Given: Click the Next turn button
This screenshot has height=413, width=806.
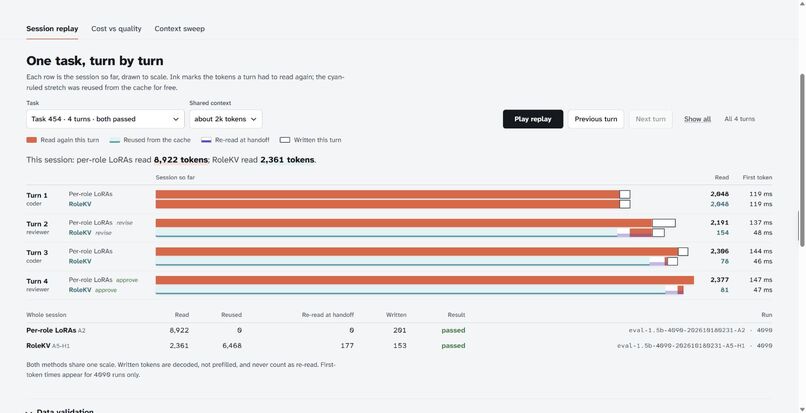Looking at the screenshot, I should pyautogui.click(x=650, y=119).
